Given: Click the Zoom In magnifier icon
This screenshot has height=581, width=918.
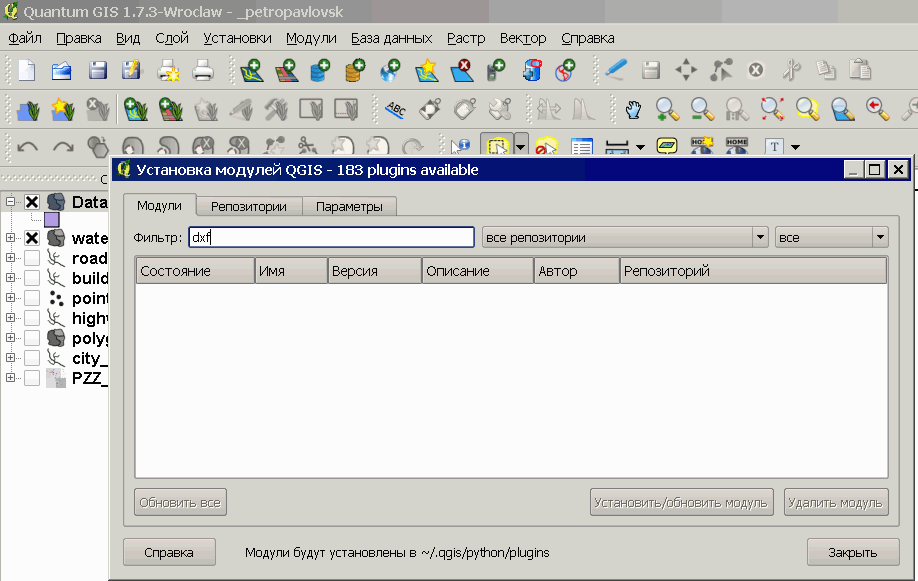Looking at the screenshot, I should click(667, 108).
